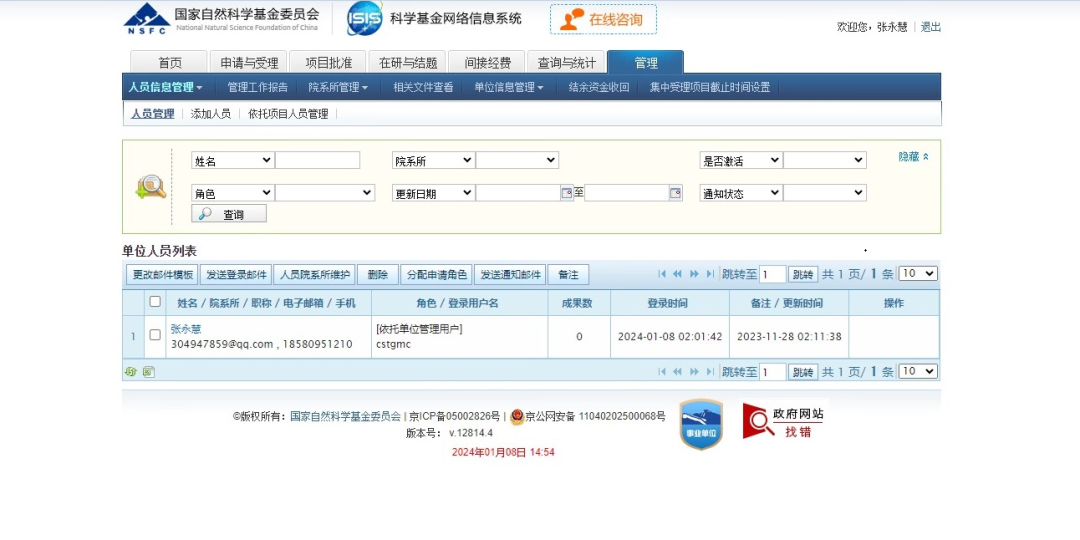Click the green refresh icon below table
Screen dimensions: 1080x540
point(131,372)
